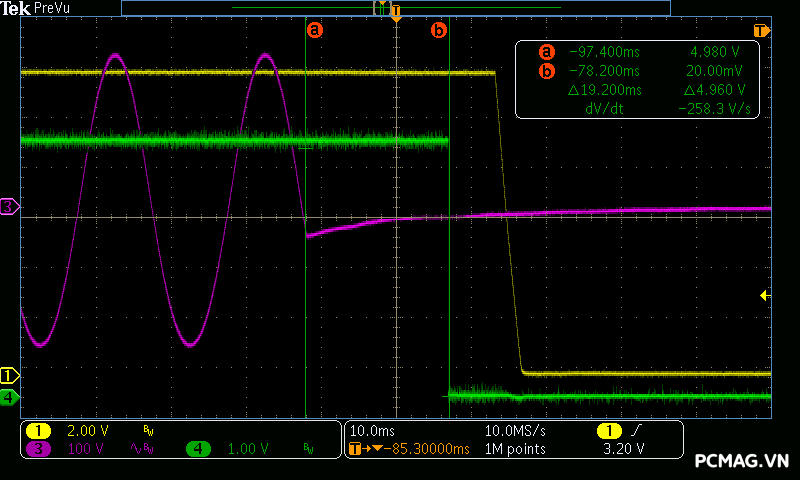
Task: Click the orange T indicator at top right
Action: pyautogui.click(x=761, y=31)
